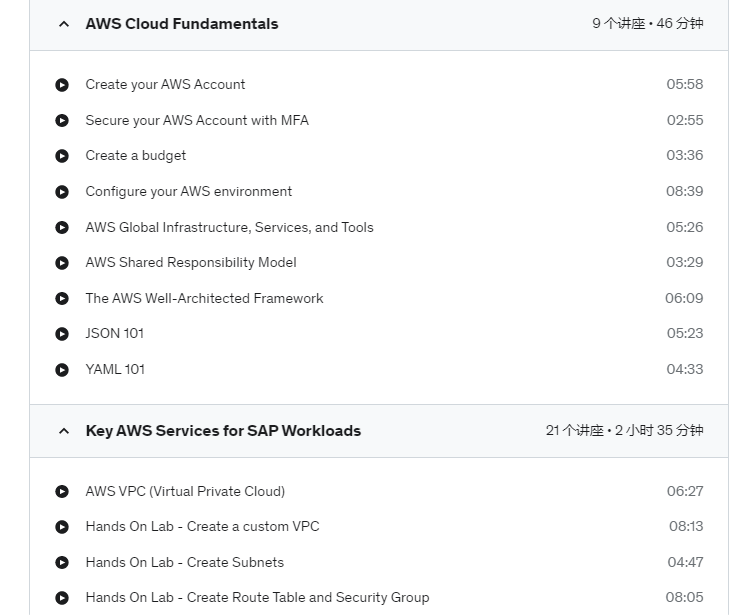Click the 21 个讲座 • 2 小时 35 分钟 summary
746x615 pixels.
point(624,430)
